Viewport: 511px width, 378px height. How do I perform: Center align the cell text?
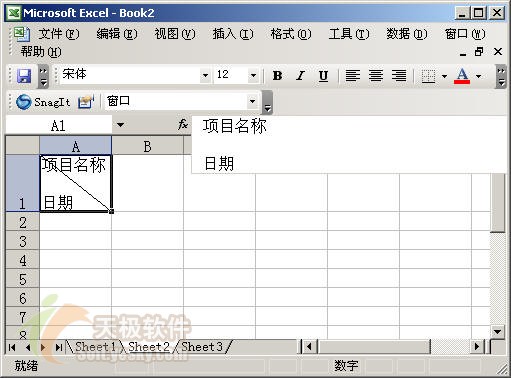coord(376,76)
